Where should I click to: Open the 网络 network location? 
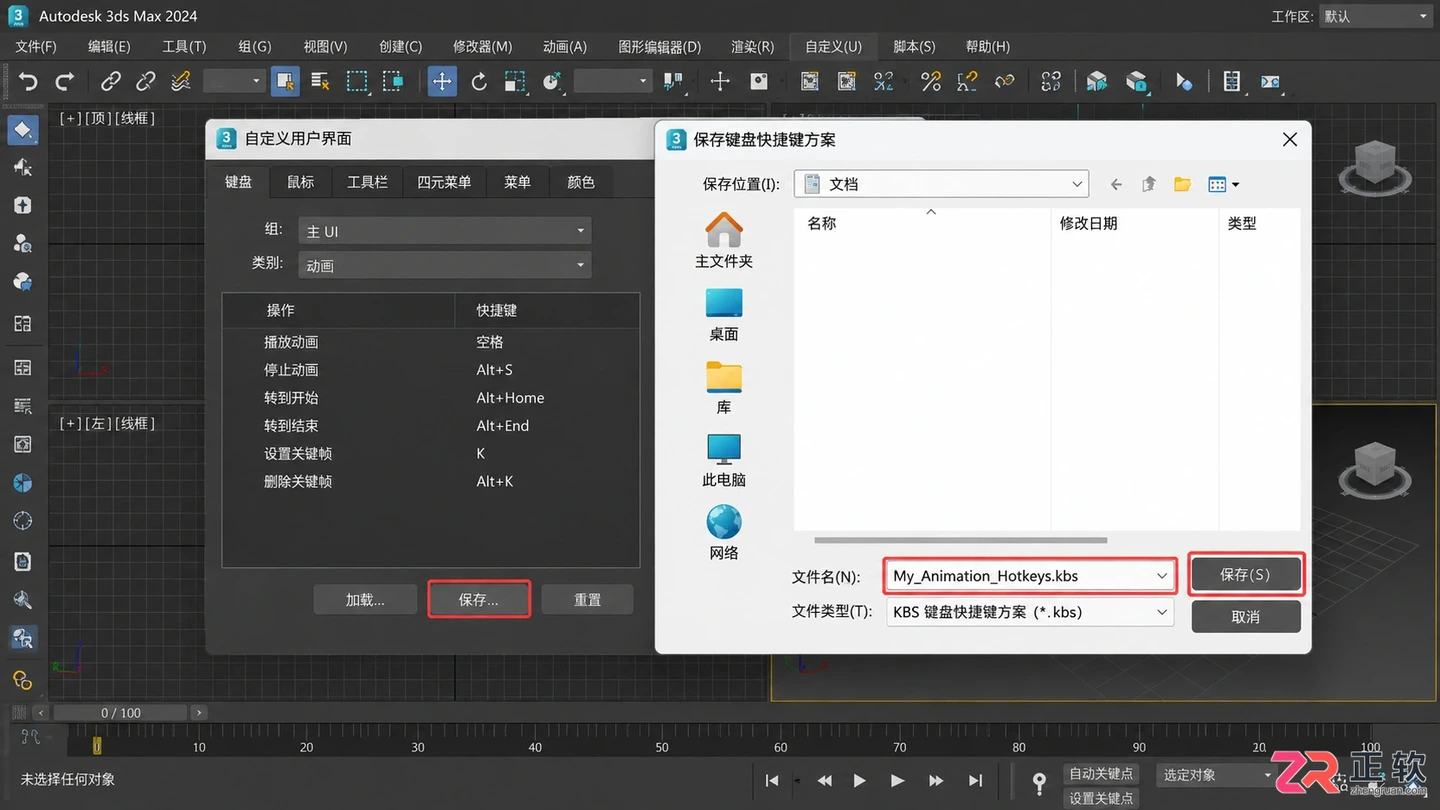[724, 534]
